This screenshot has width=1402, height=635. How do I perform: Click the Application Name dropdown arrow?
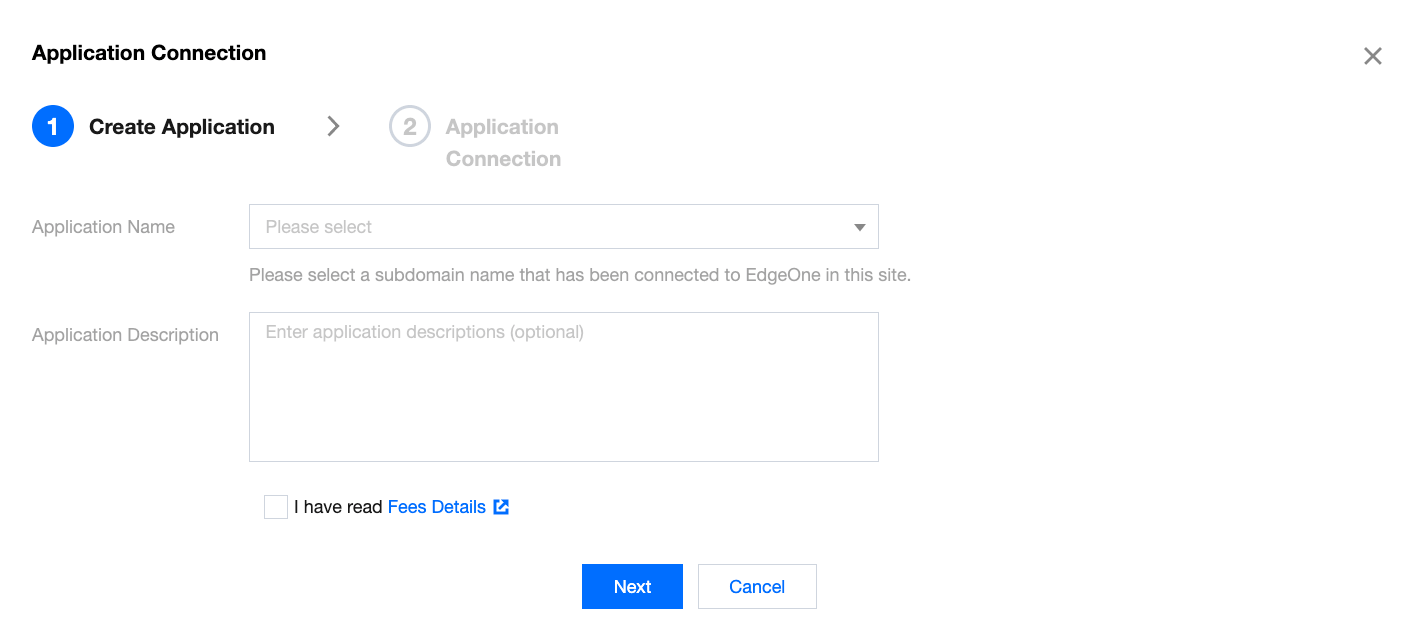(x=859, y=227)
